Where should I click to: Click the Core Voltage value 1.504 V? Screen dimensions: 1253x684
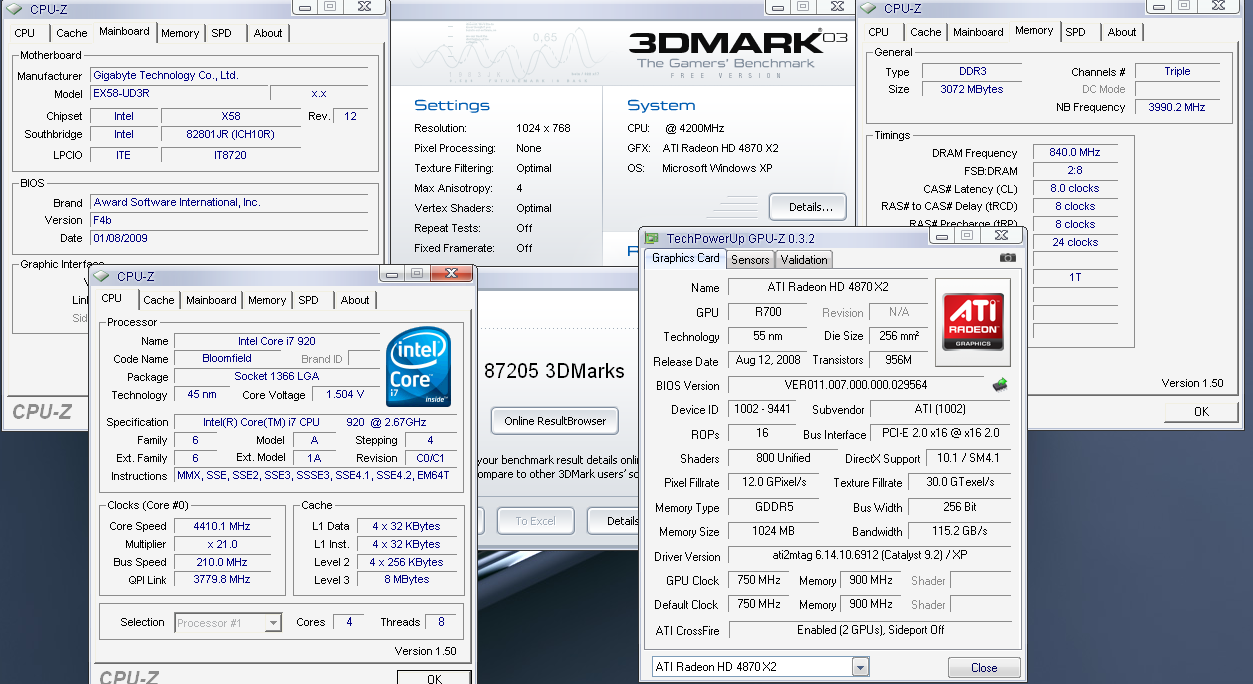(x=345, y=395)
